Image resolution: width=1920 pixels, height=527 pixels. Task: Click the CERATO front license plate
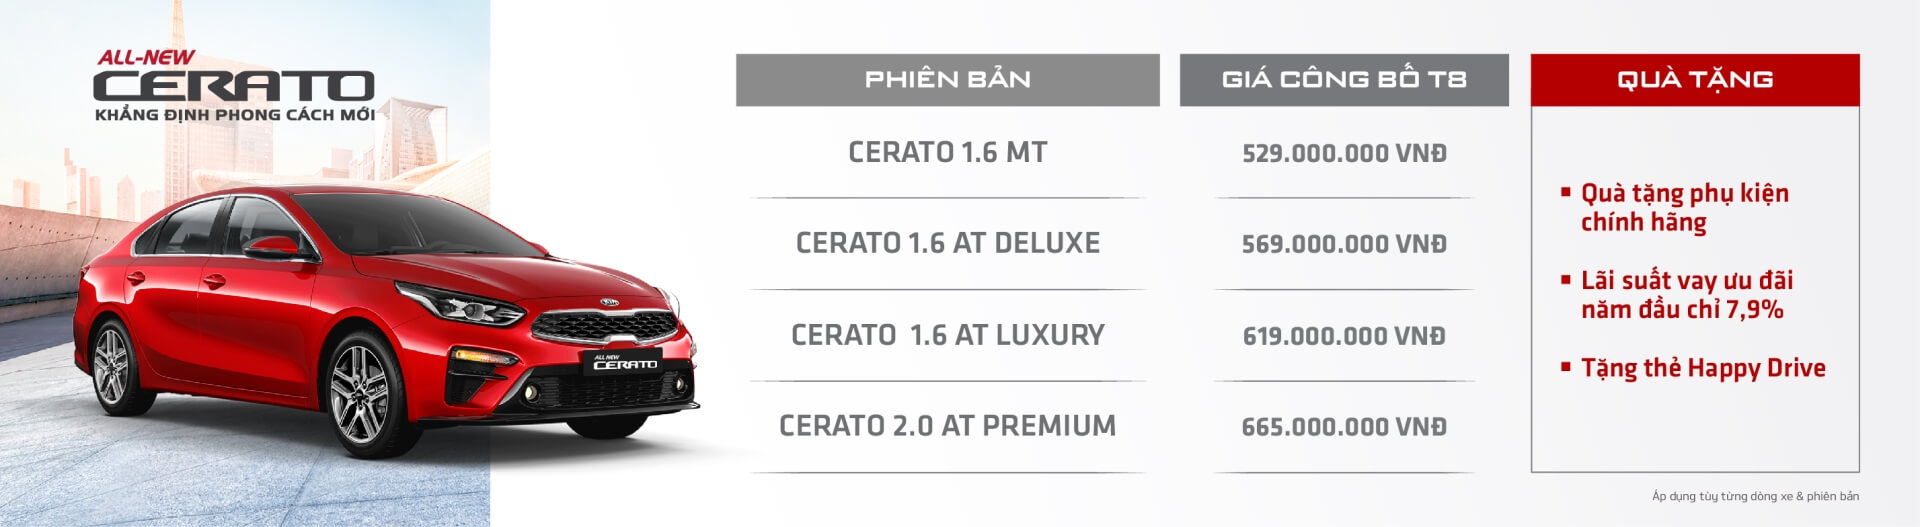coord(624,363)
